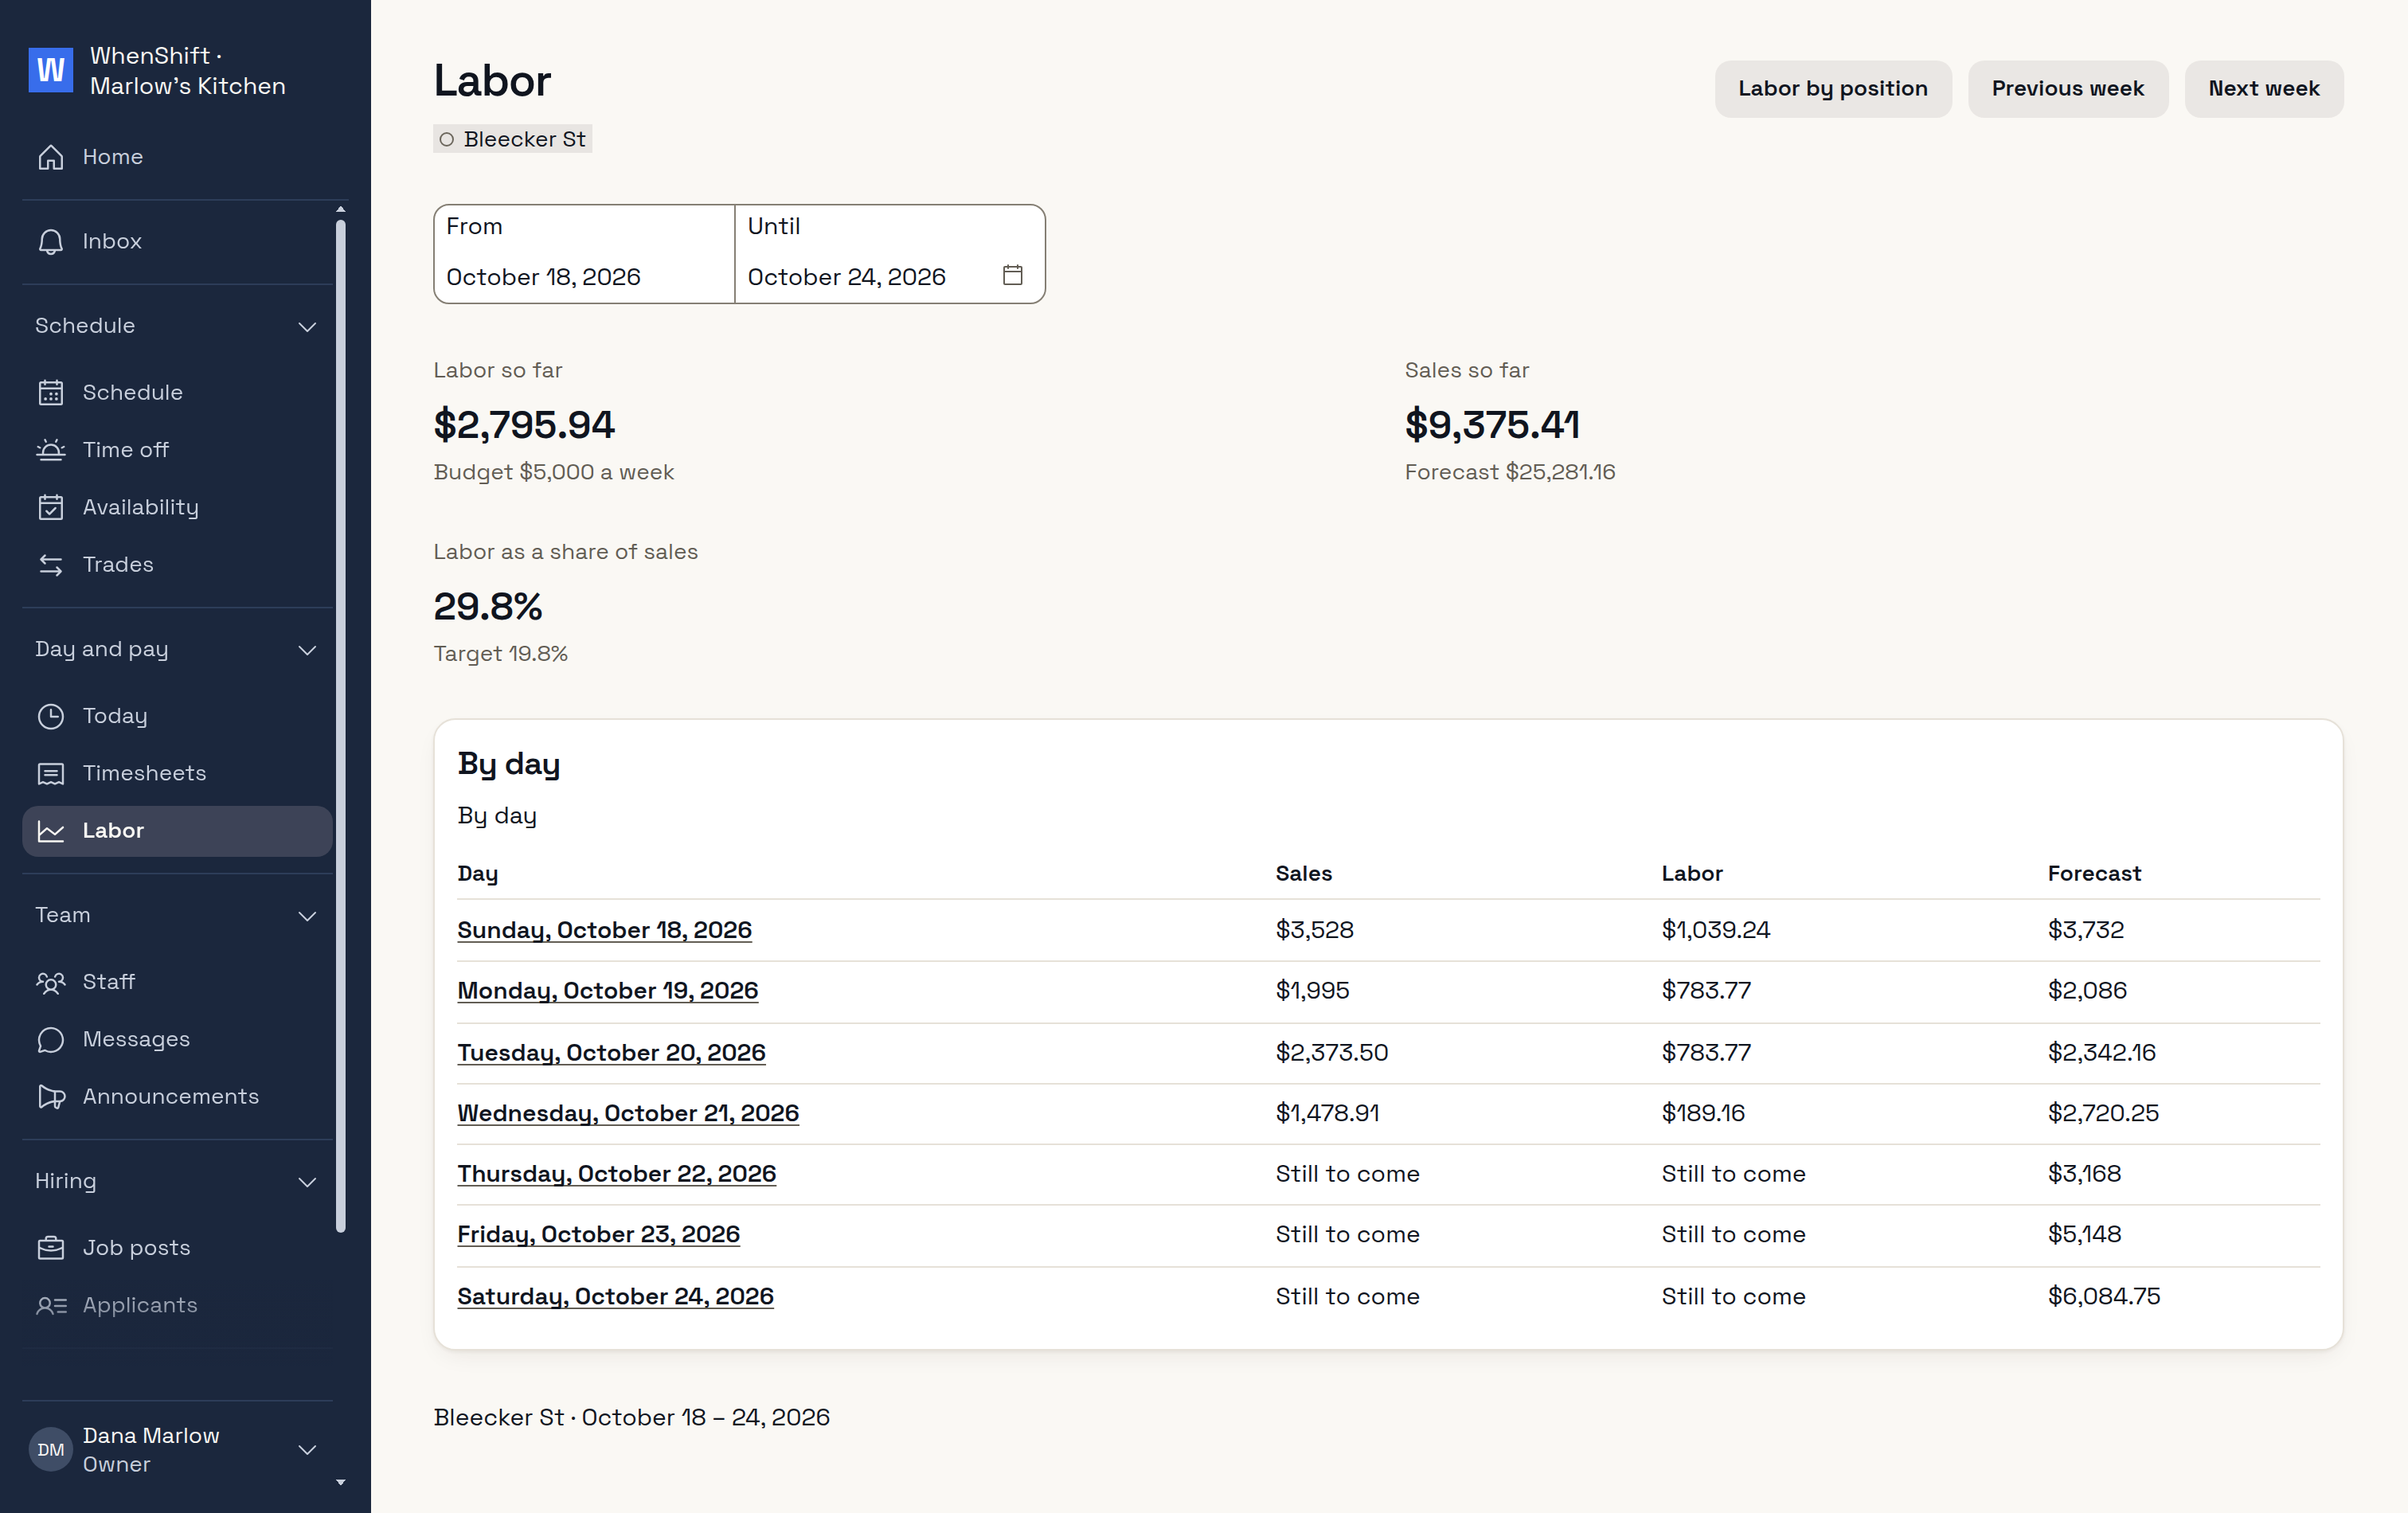Screen dimensions: 2408x1513
Task: Open Schedule via its calendar grid icon
Action: (51, 393)
